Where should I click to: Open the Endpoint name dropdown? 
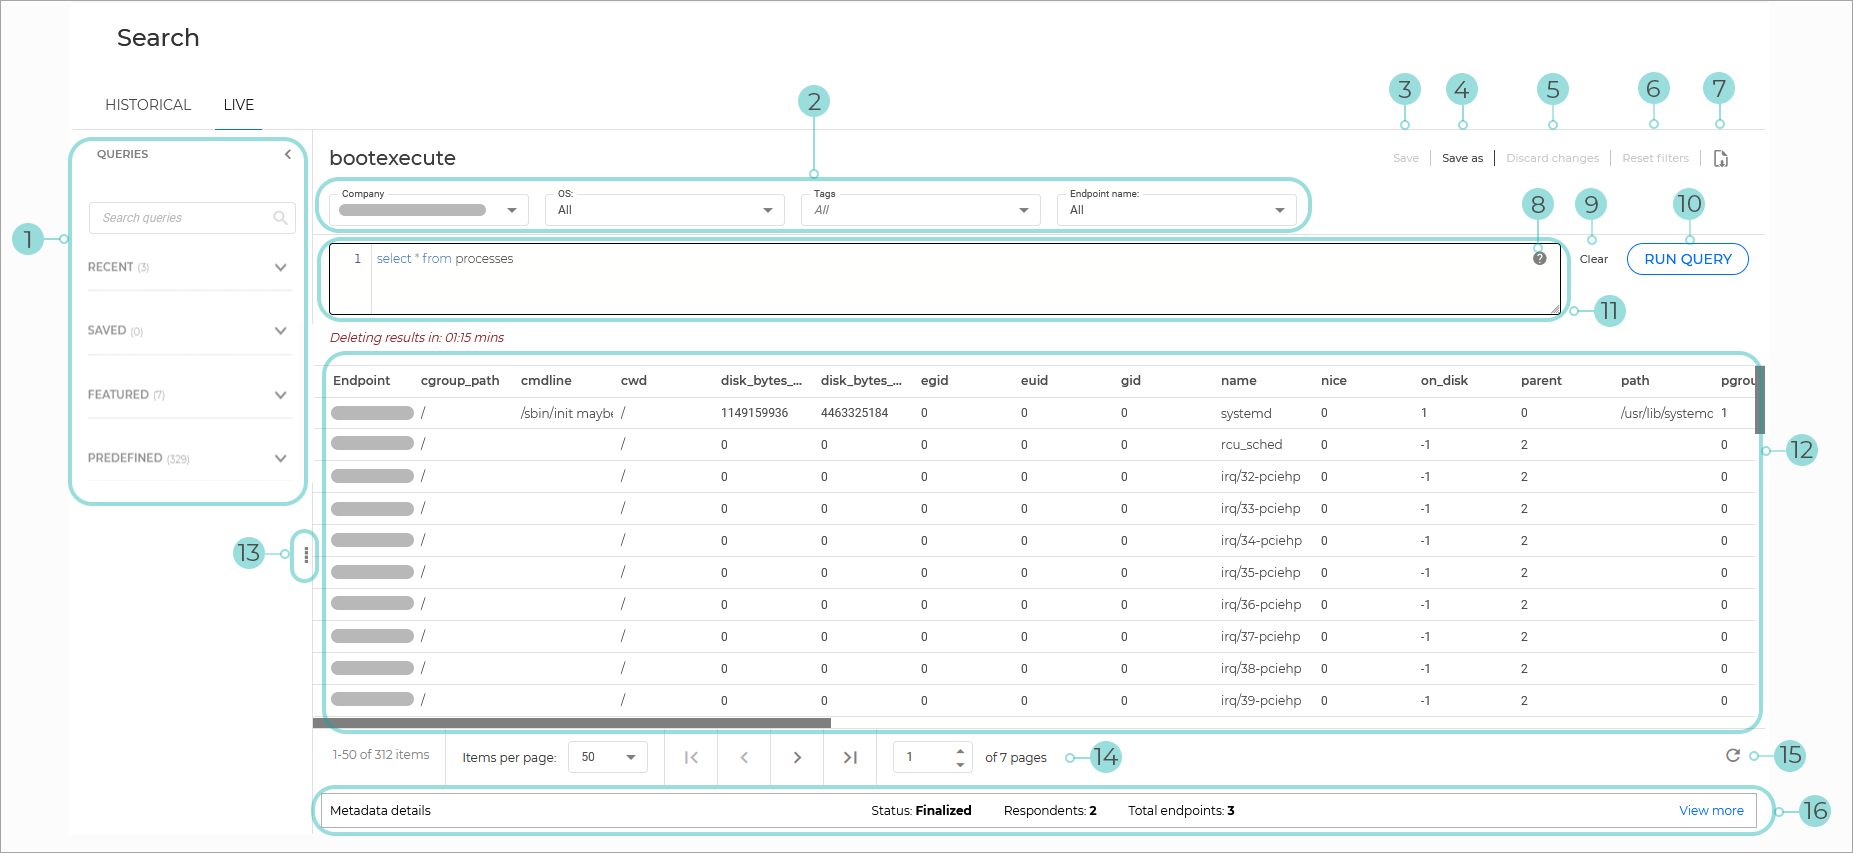tap(1177, 209)
